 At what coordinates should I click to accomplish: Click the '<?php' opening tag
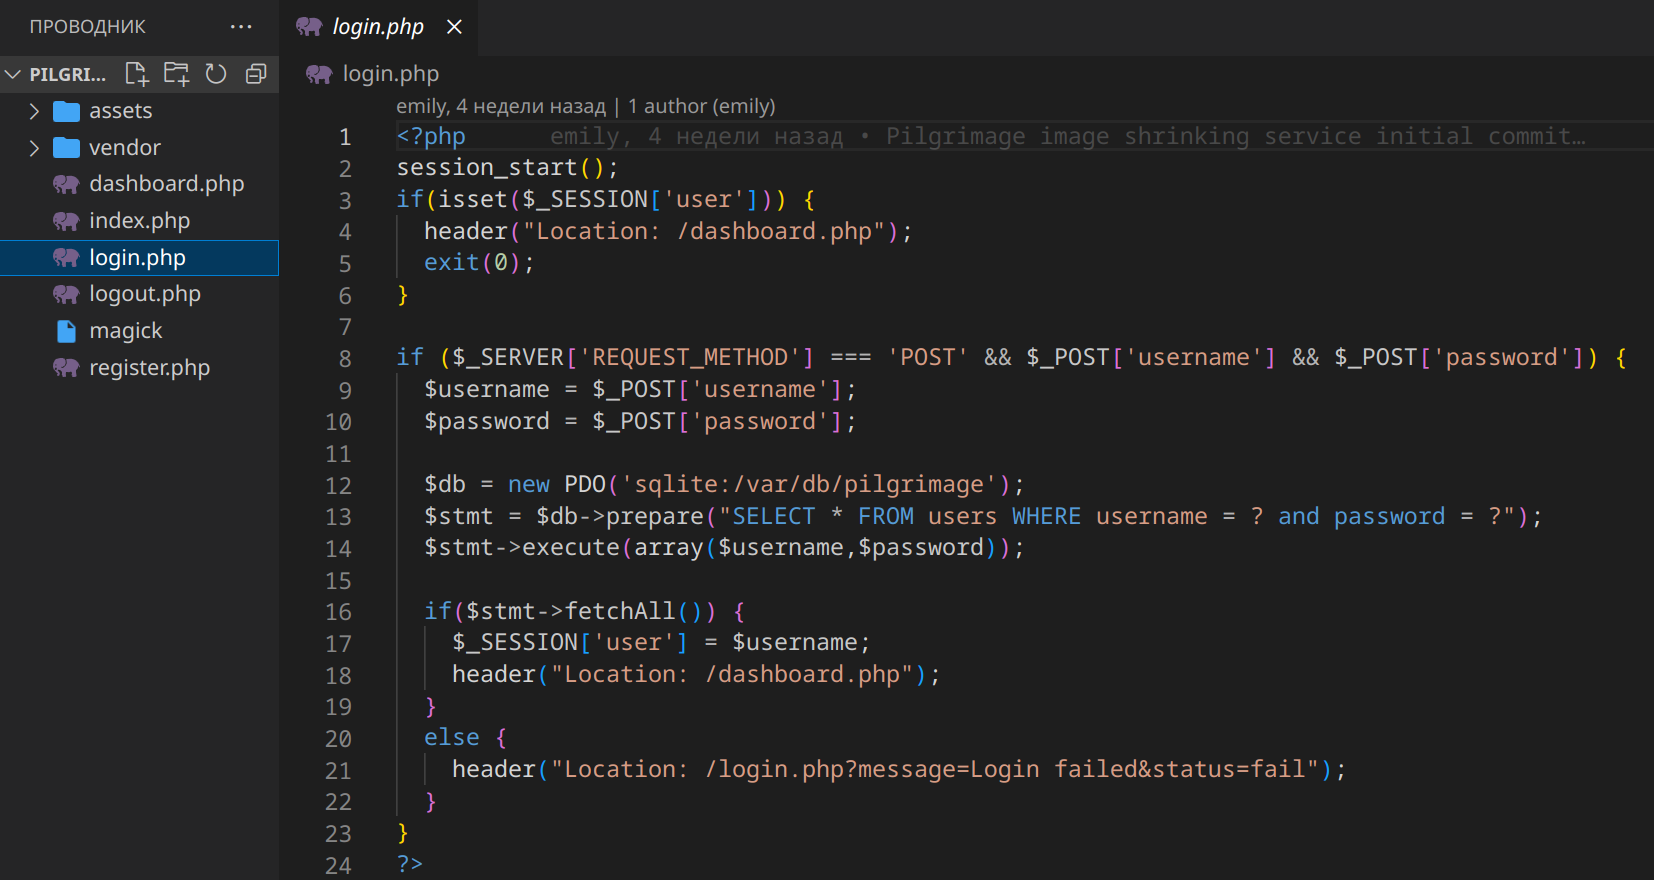pos(431,136)
